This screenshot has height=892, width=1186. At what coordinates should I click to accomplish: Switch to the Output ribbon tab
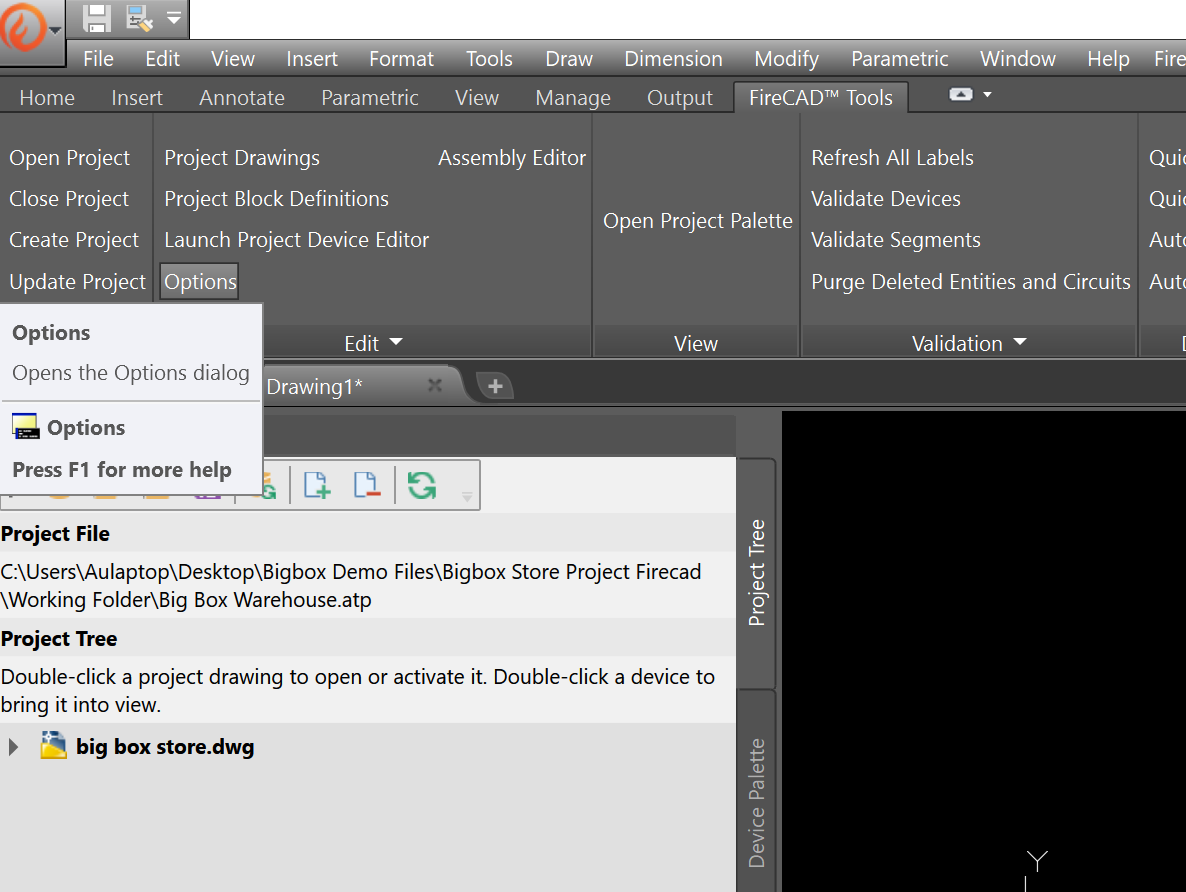680,98
